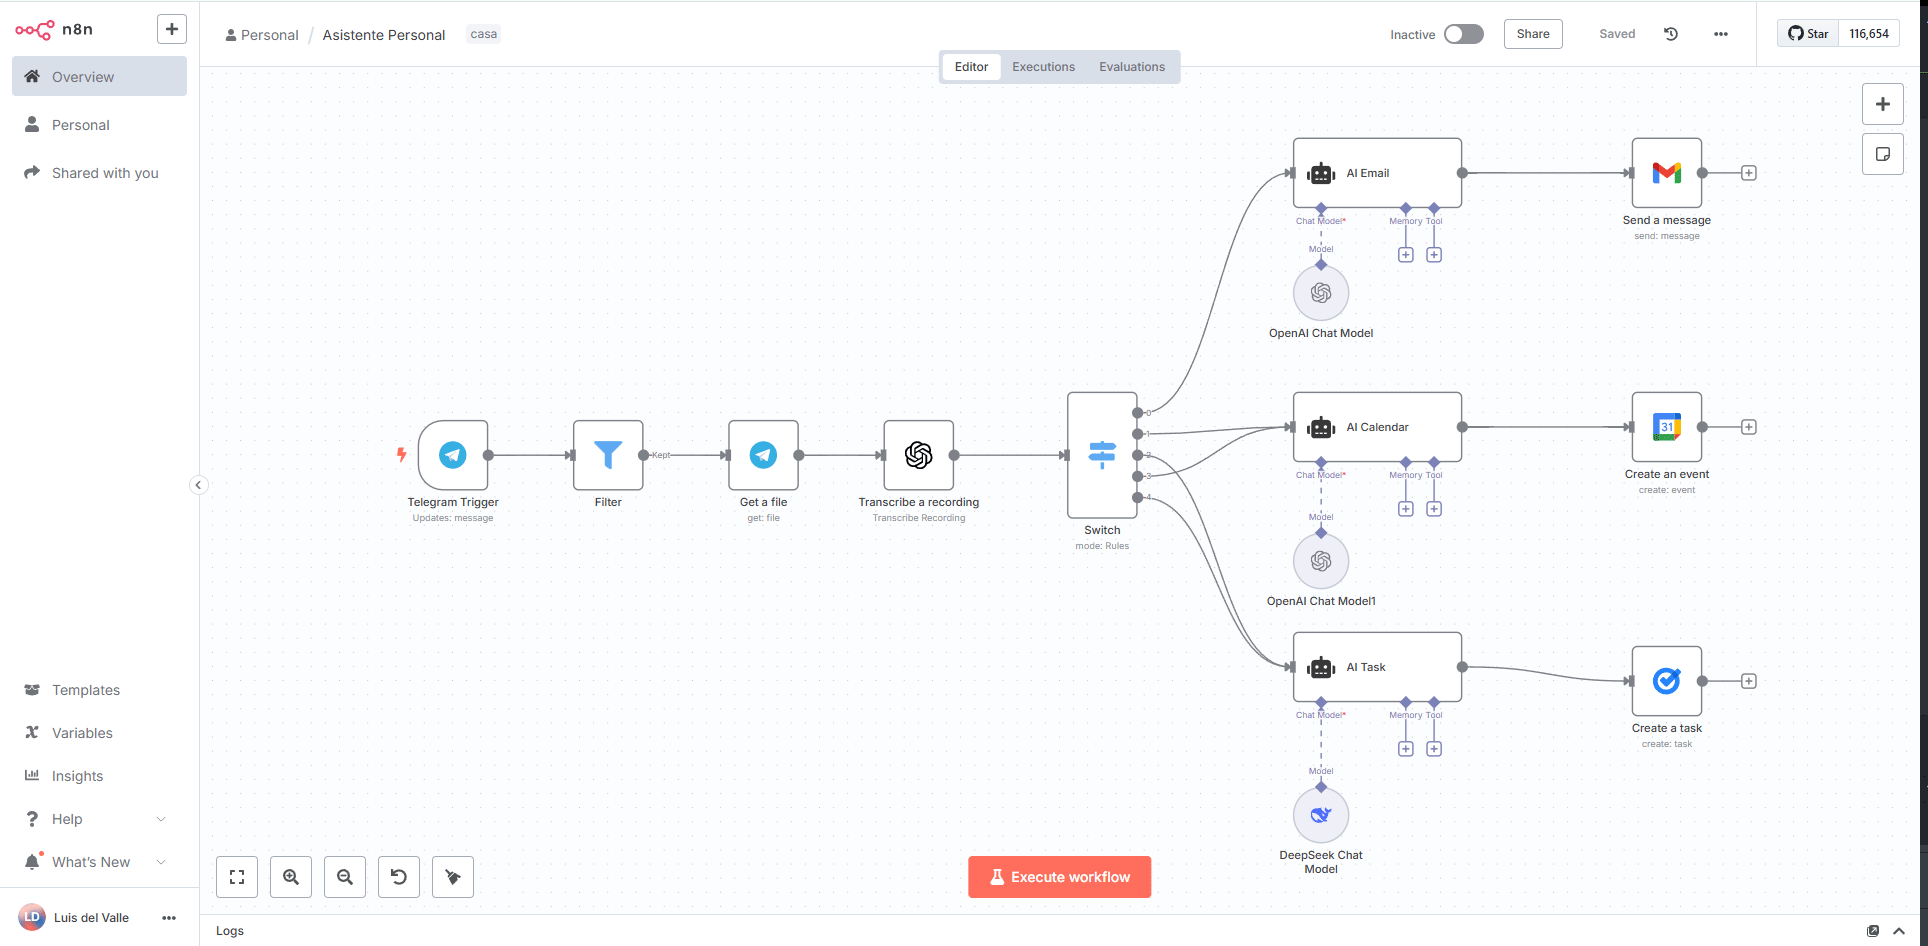
Task: Select the DeepSeek Chat Model node
Action: click(x=1321, y=815)
